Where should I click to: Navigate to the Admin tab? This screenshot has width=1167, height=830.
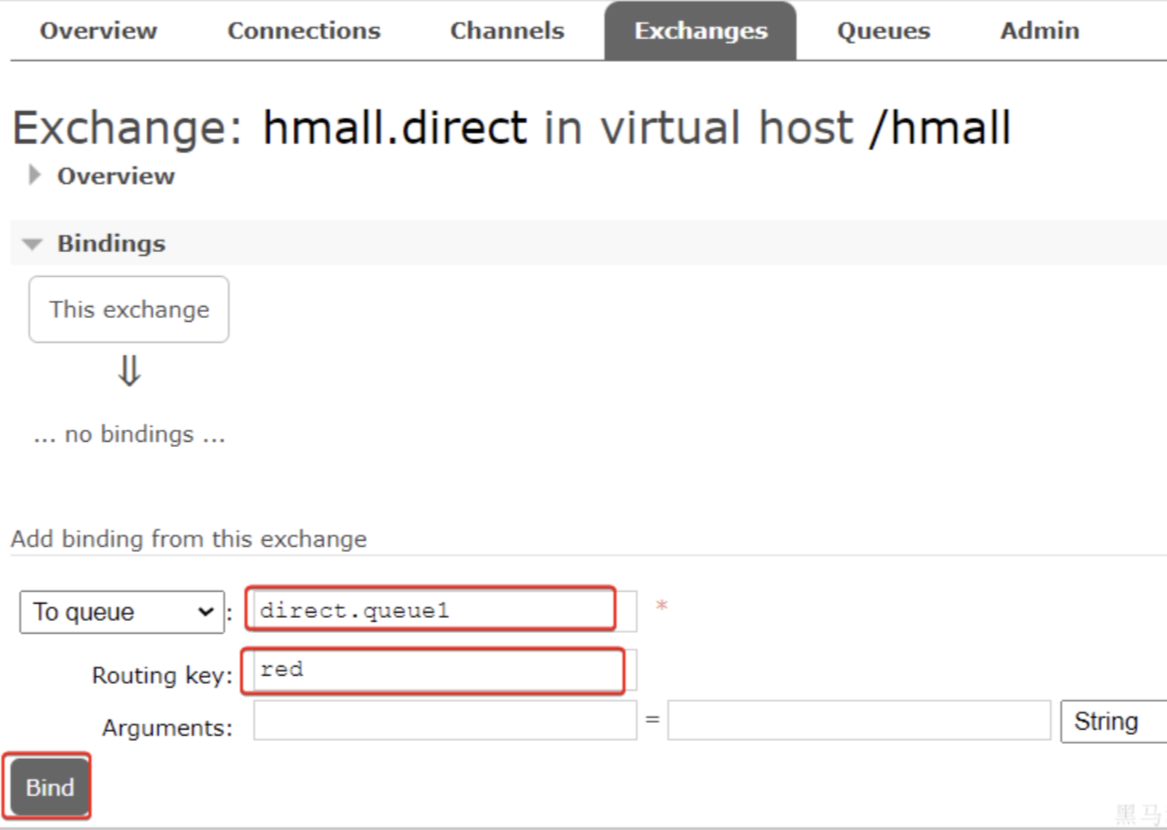[1039, 31]
